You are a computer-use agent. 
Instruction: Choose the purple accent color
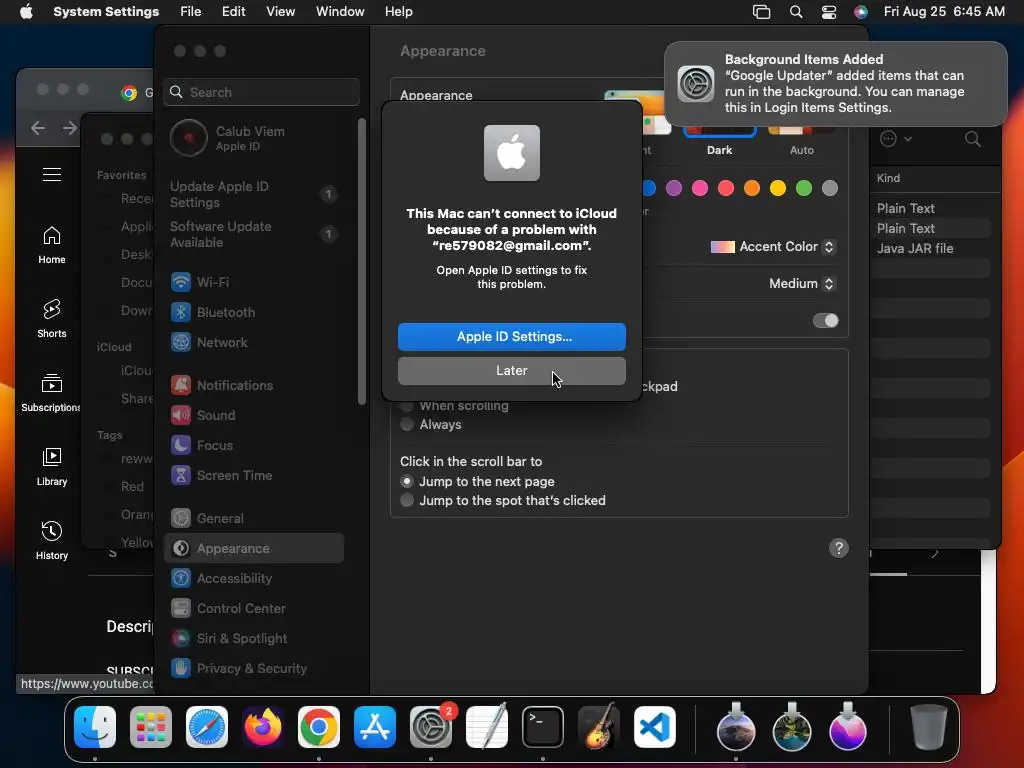point(674,188)
